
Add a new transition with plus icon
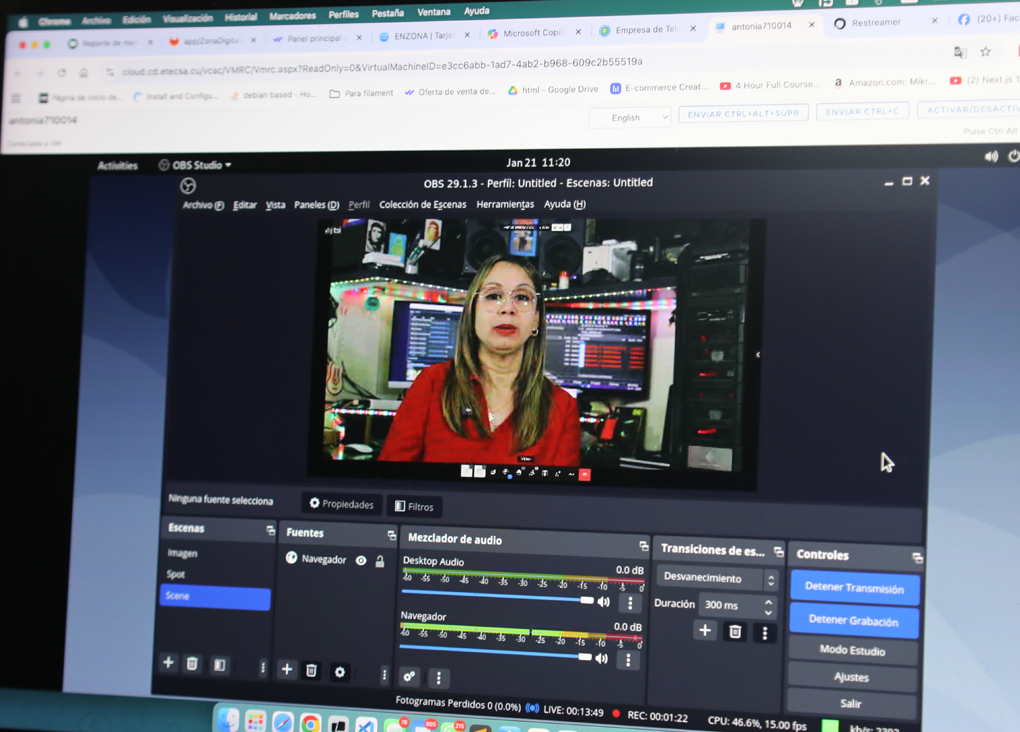[705, 631]
